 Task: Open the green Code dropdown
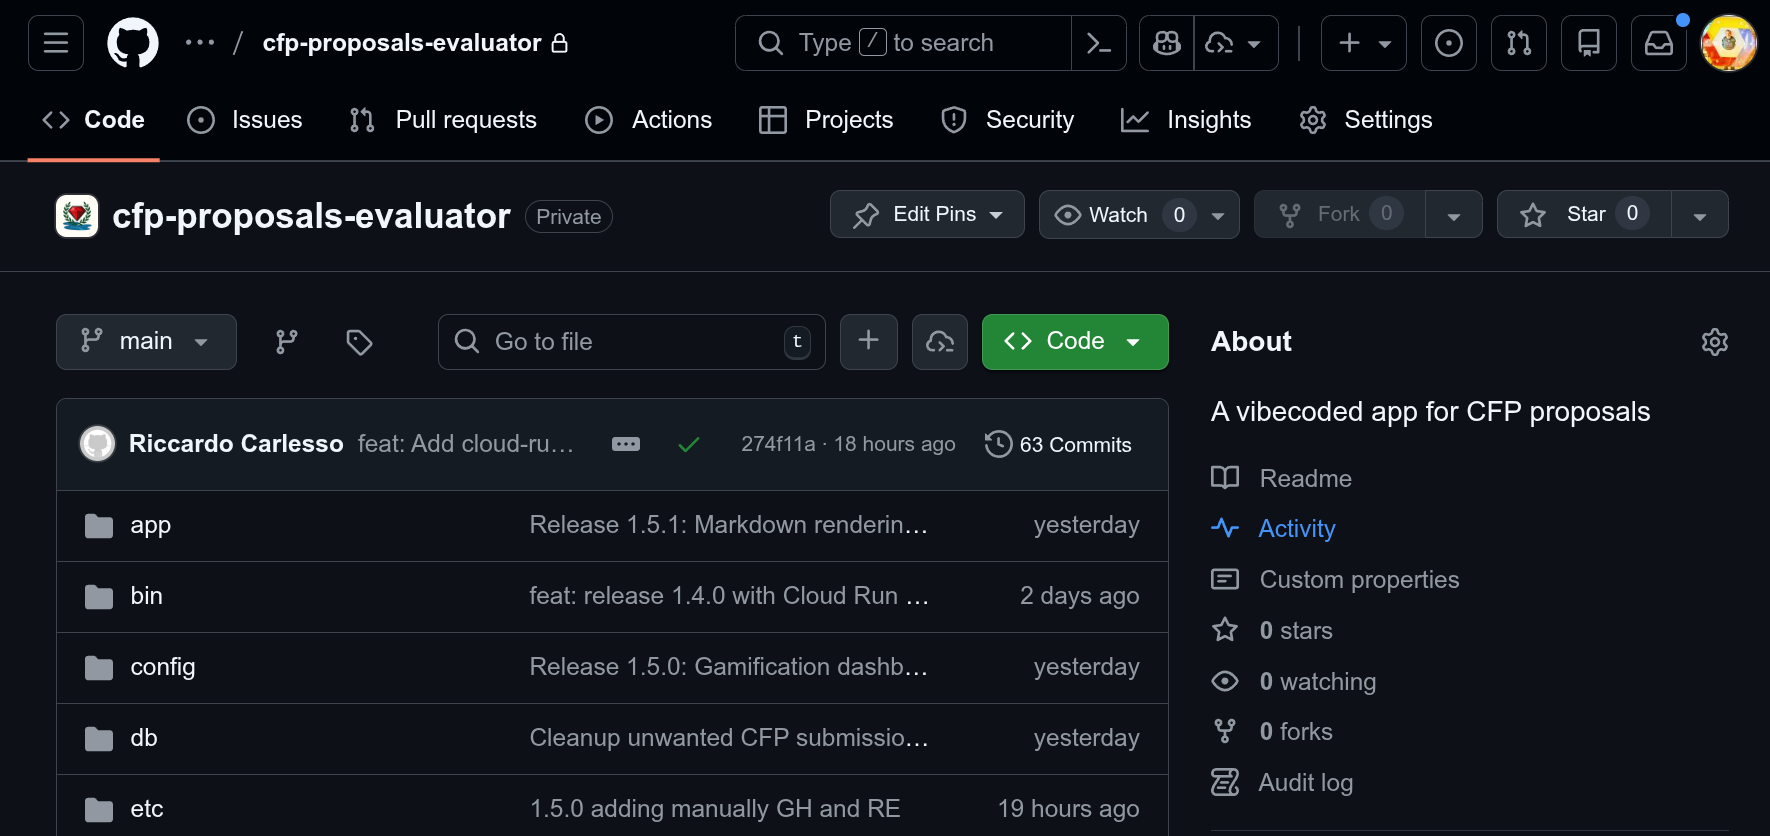1075,342
